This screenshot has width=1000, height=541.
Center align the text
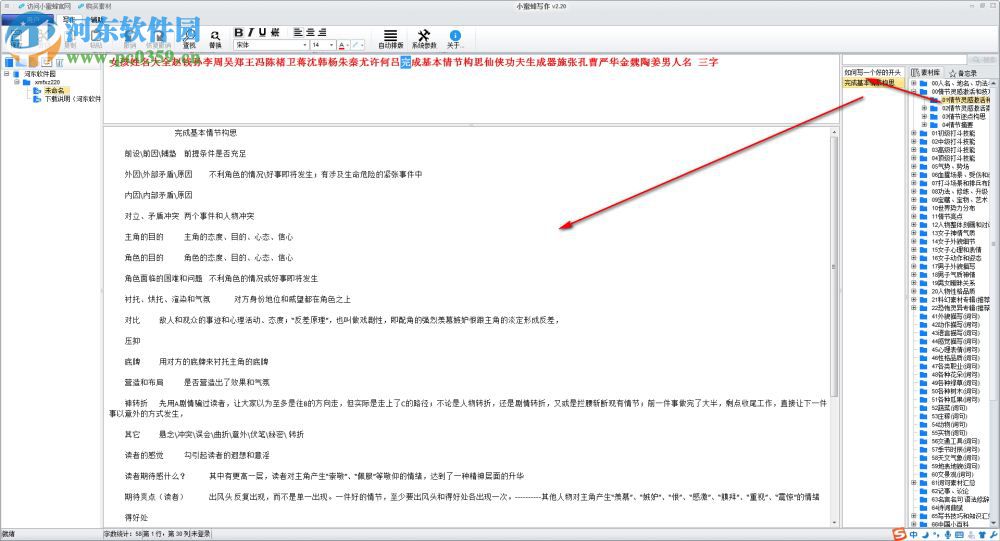pos(310,33)
